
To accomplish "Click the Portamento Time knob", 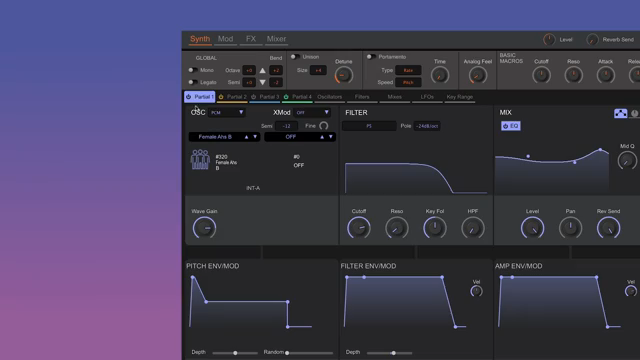I will 440,75.
